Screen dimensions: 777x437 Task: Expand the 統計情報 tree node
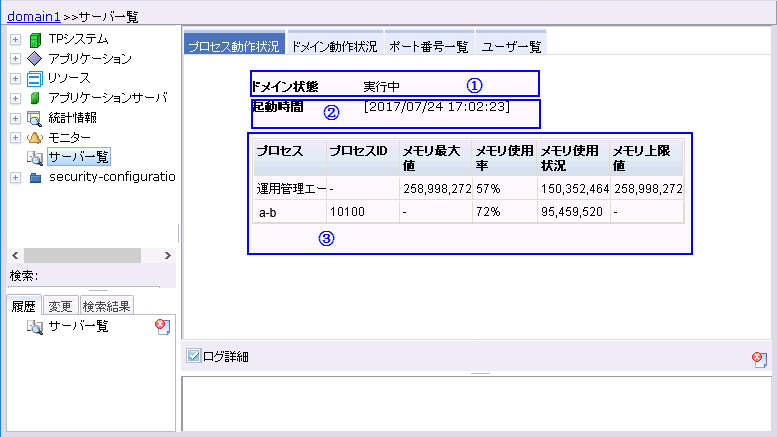pyautogui.click(x=15, y=117)
